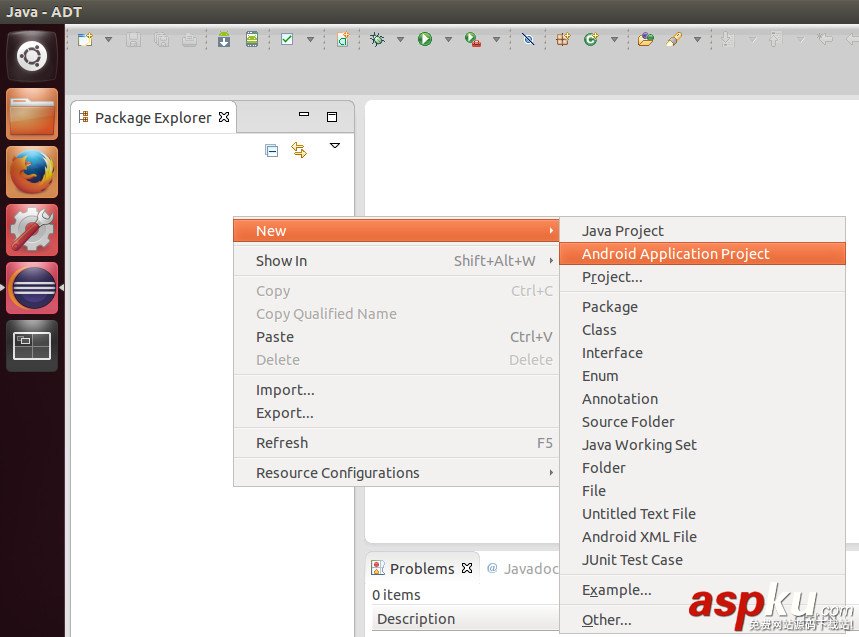This screenshot has width=859, height=637.
Task: Select Java Working Set from submenu
Action: [x=702, y=445]
